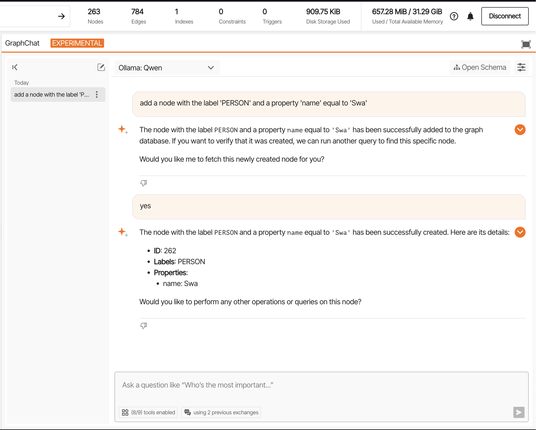This screenshot has width=536, height=430.
Task: Toggle fullscreen icon for GraphChat panel
Action: tap(526, 44)
